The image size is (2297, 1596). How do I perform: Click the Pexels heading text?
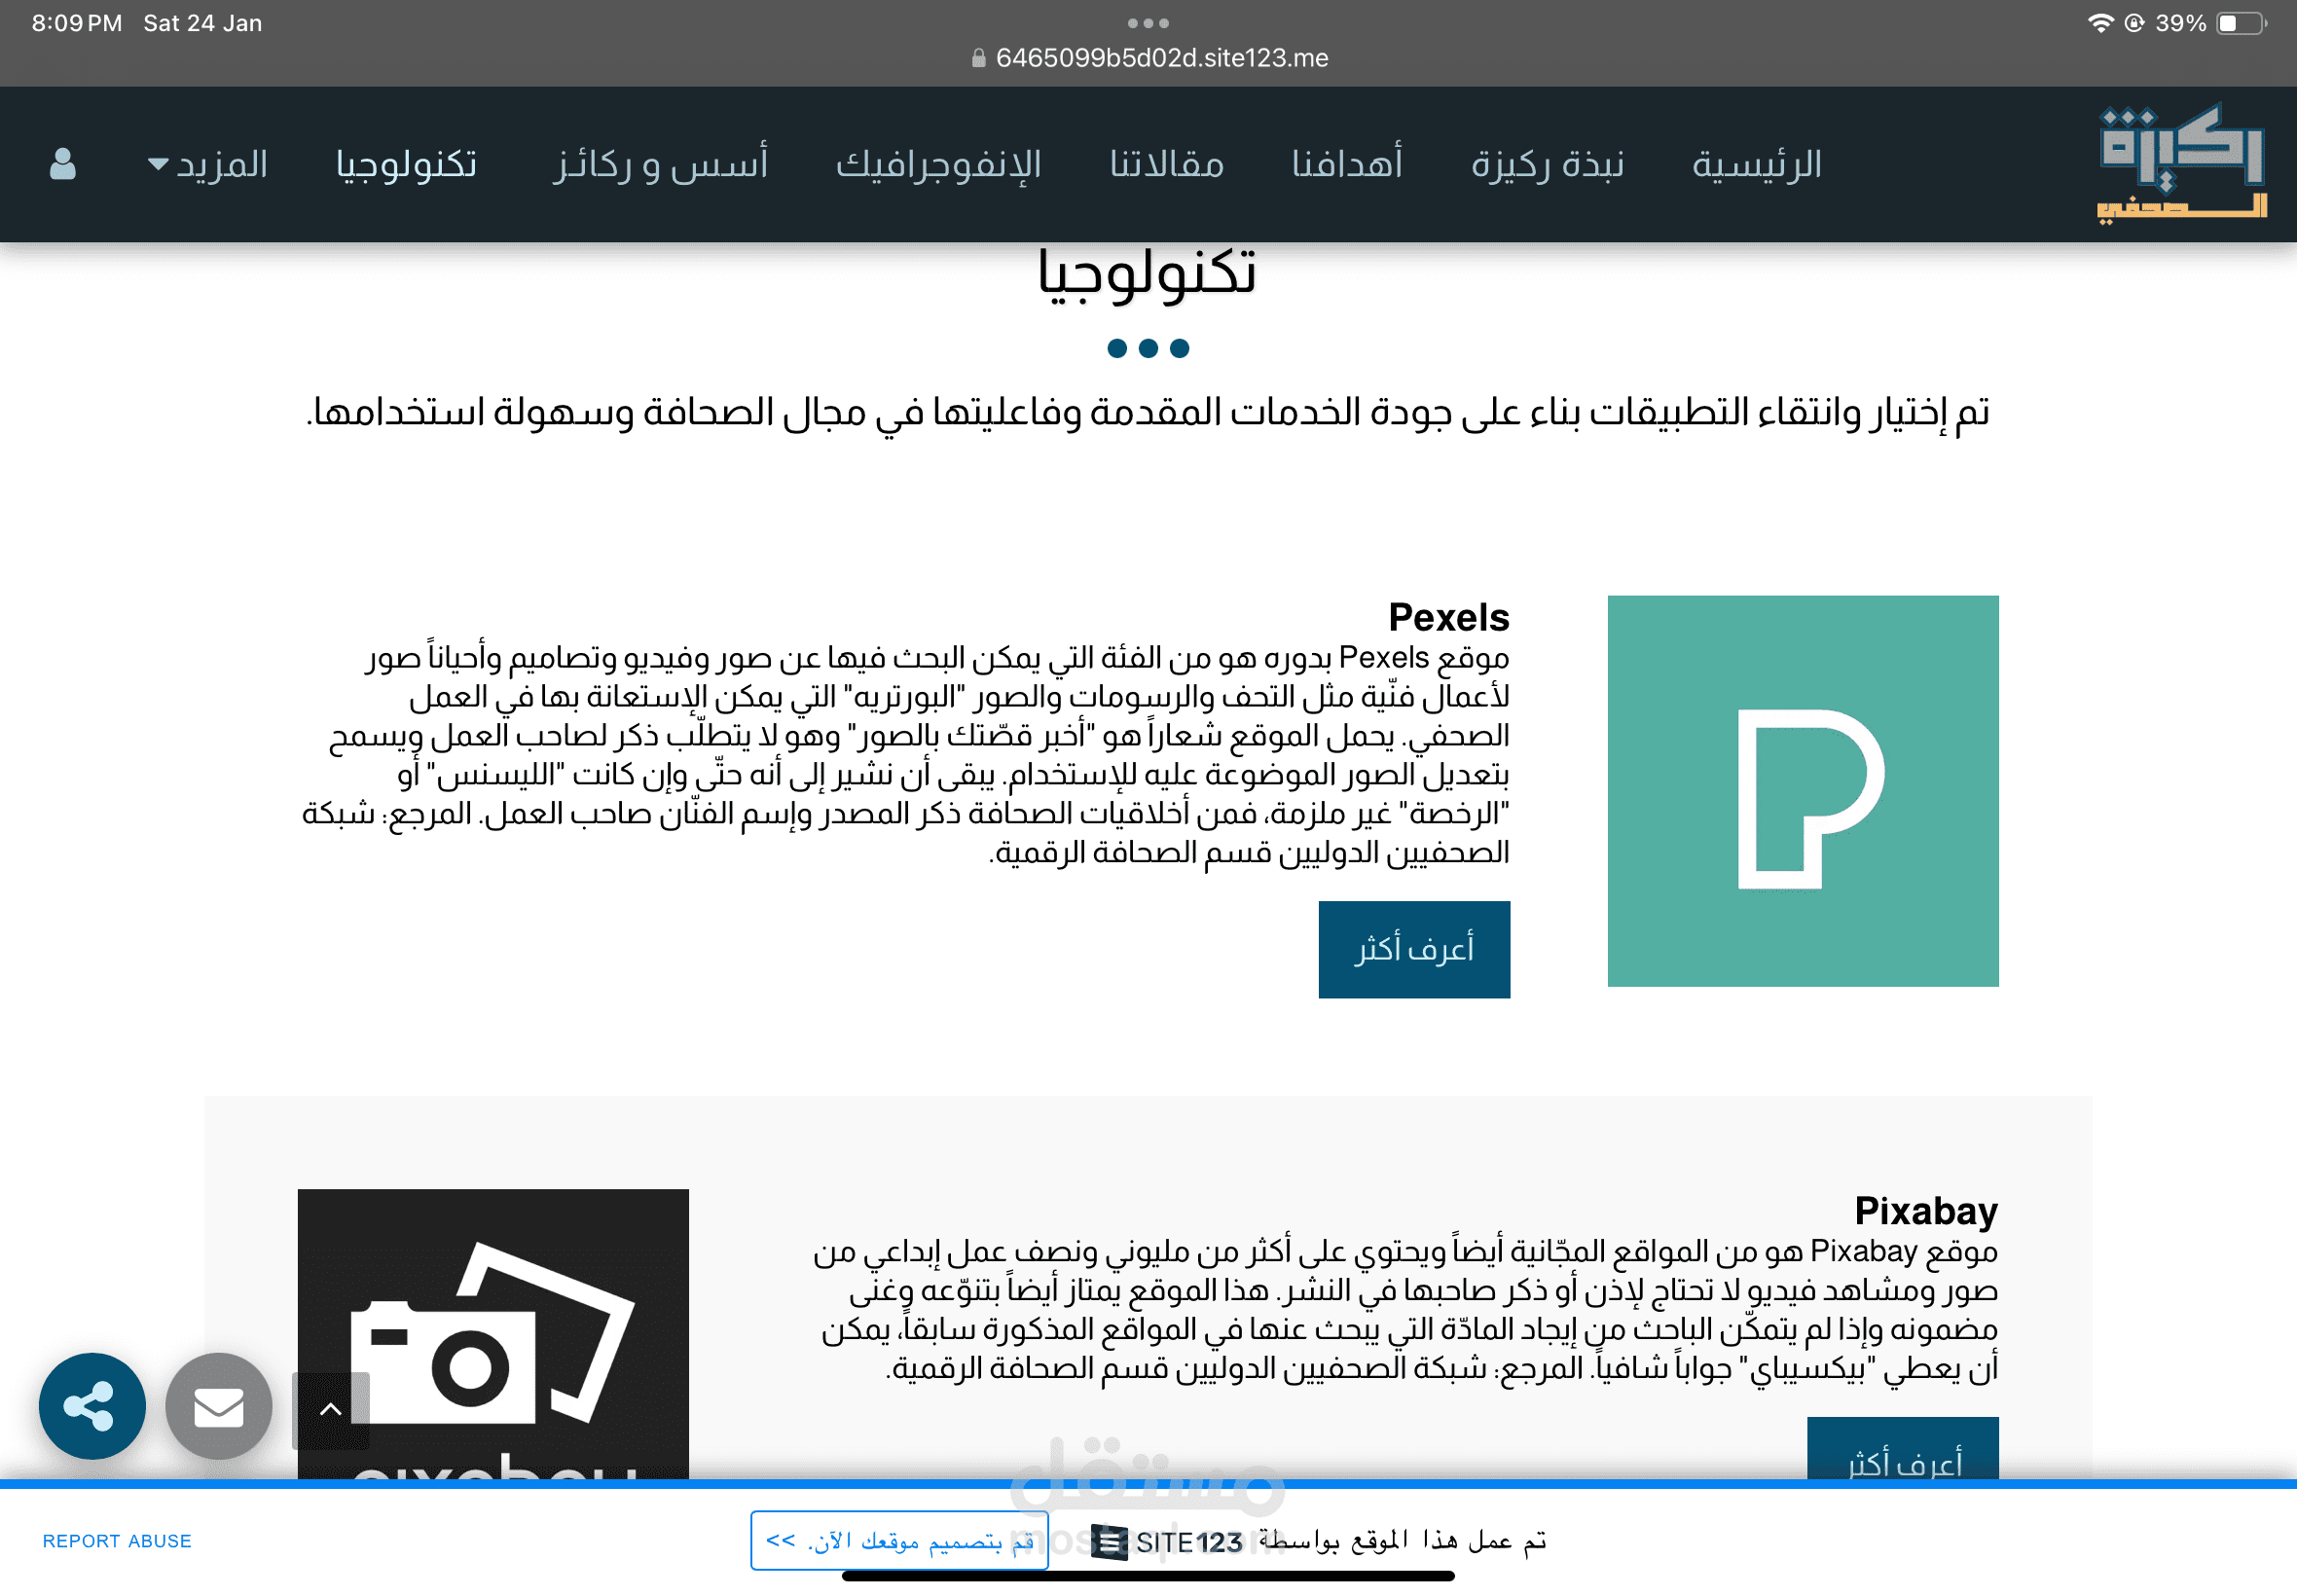coord(1449,617)
